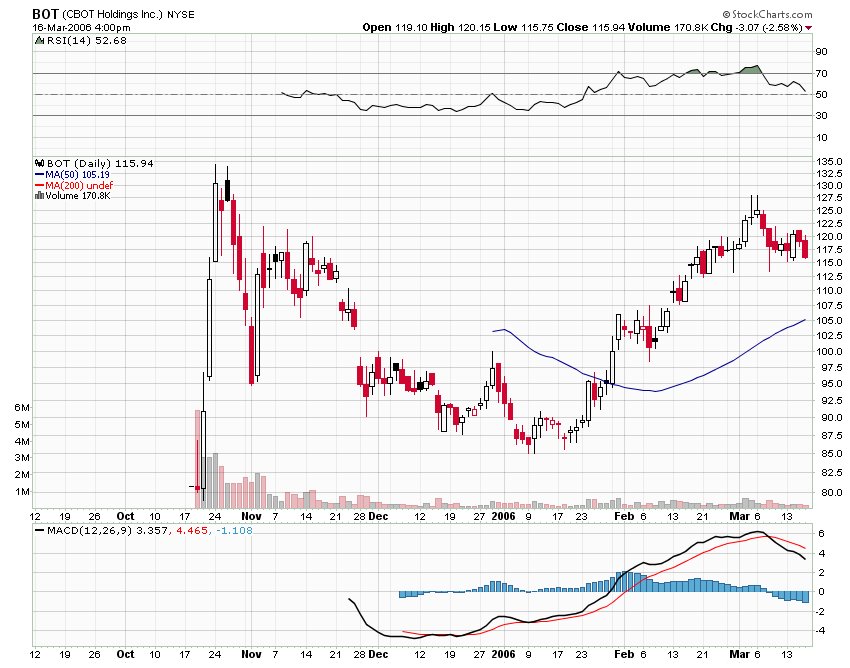Open the StockCharts.com credit link
This screenshot has height=668, width=850.
pos(767,15)
